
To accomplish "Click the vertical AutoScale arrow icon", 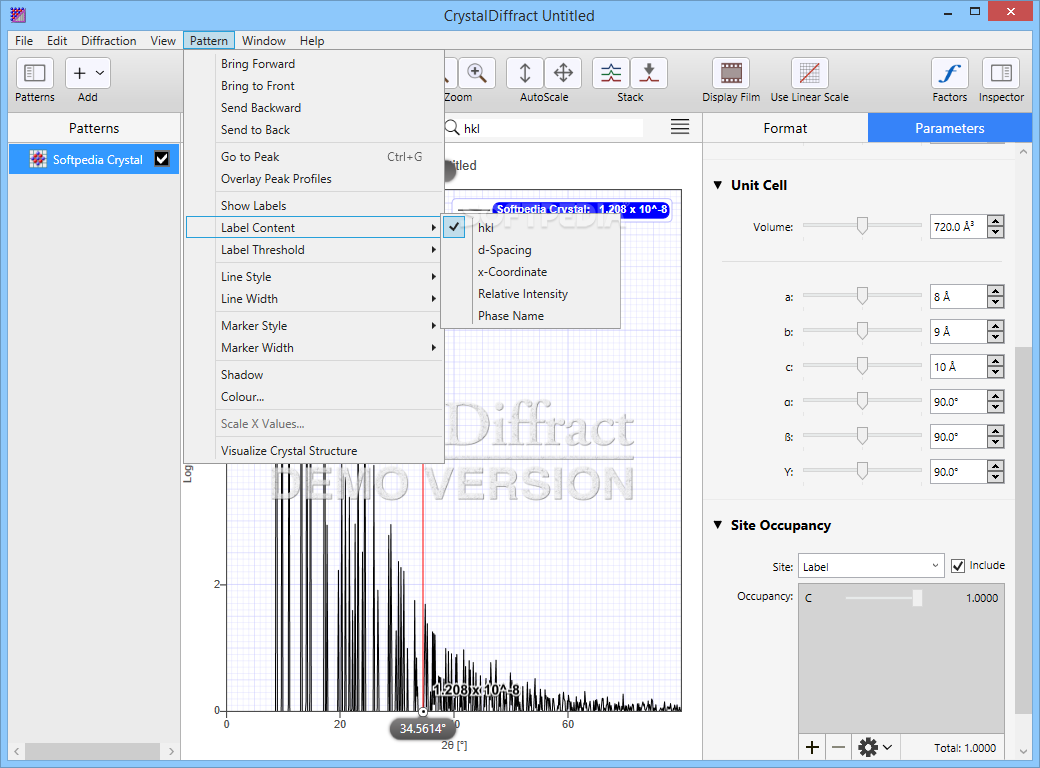I will coord(525,72).
